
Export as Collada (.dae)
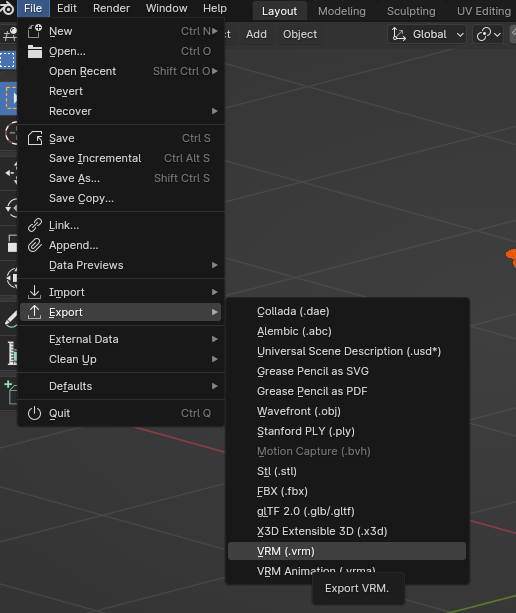coord(347,312)
